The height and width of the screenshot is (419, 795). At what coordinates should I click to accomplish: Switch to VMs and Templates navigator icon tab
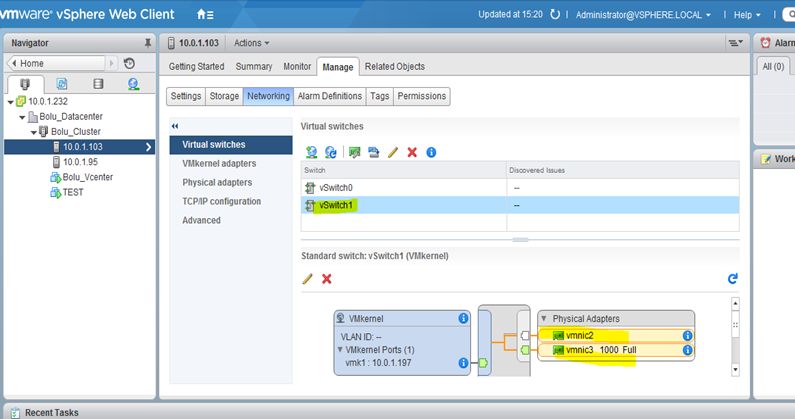(x=62, y=84)
